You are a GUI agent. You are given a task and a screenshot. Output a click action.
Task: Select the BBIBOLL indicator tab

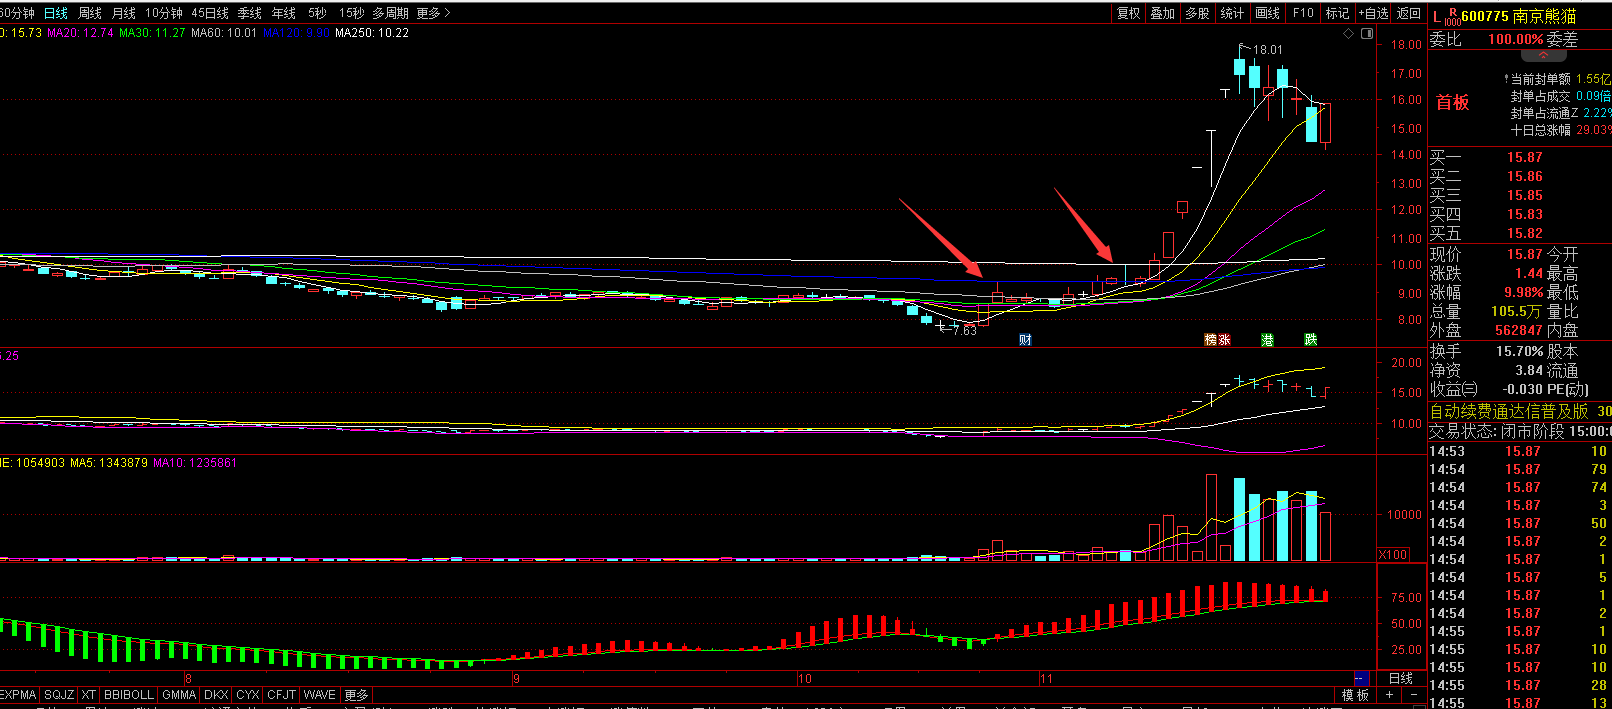[129, 695]
